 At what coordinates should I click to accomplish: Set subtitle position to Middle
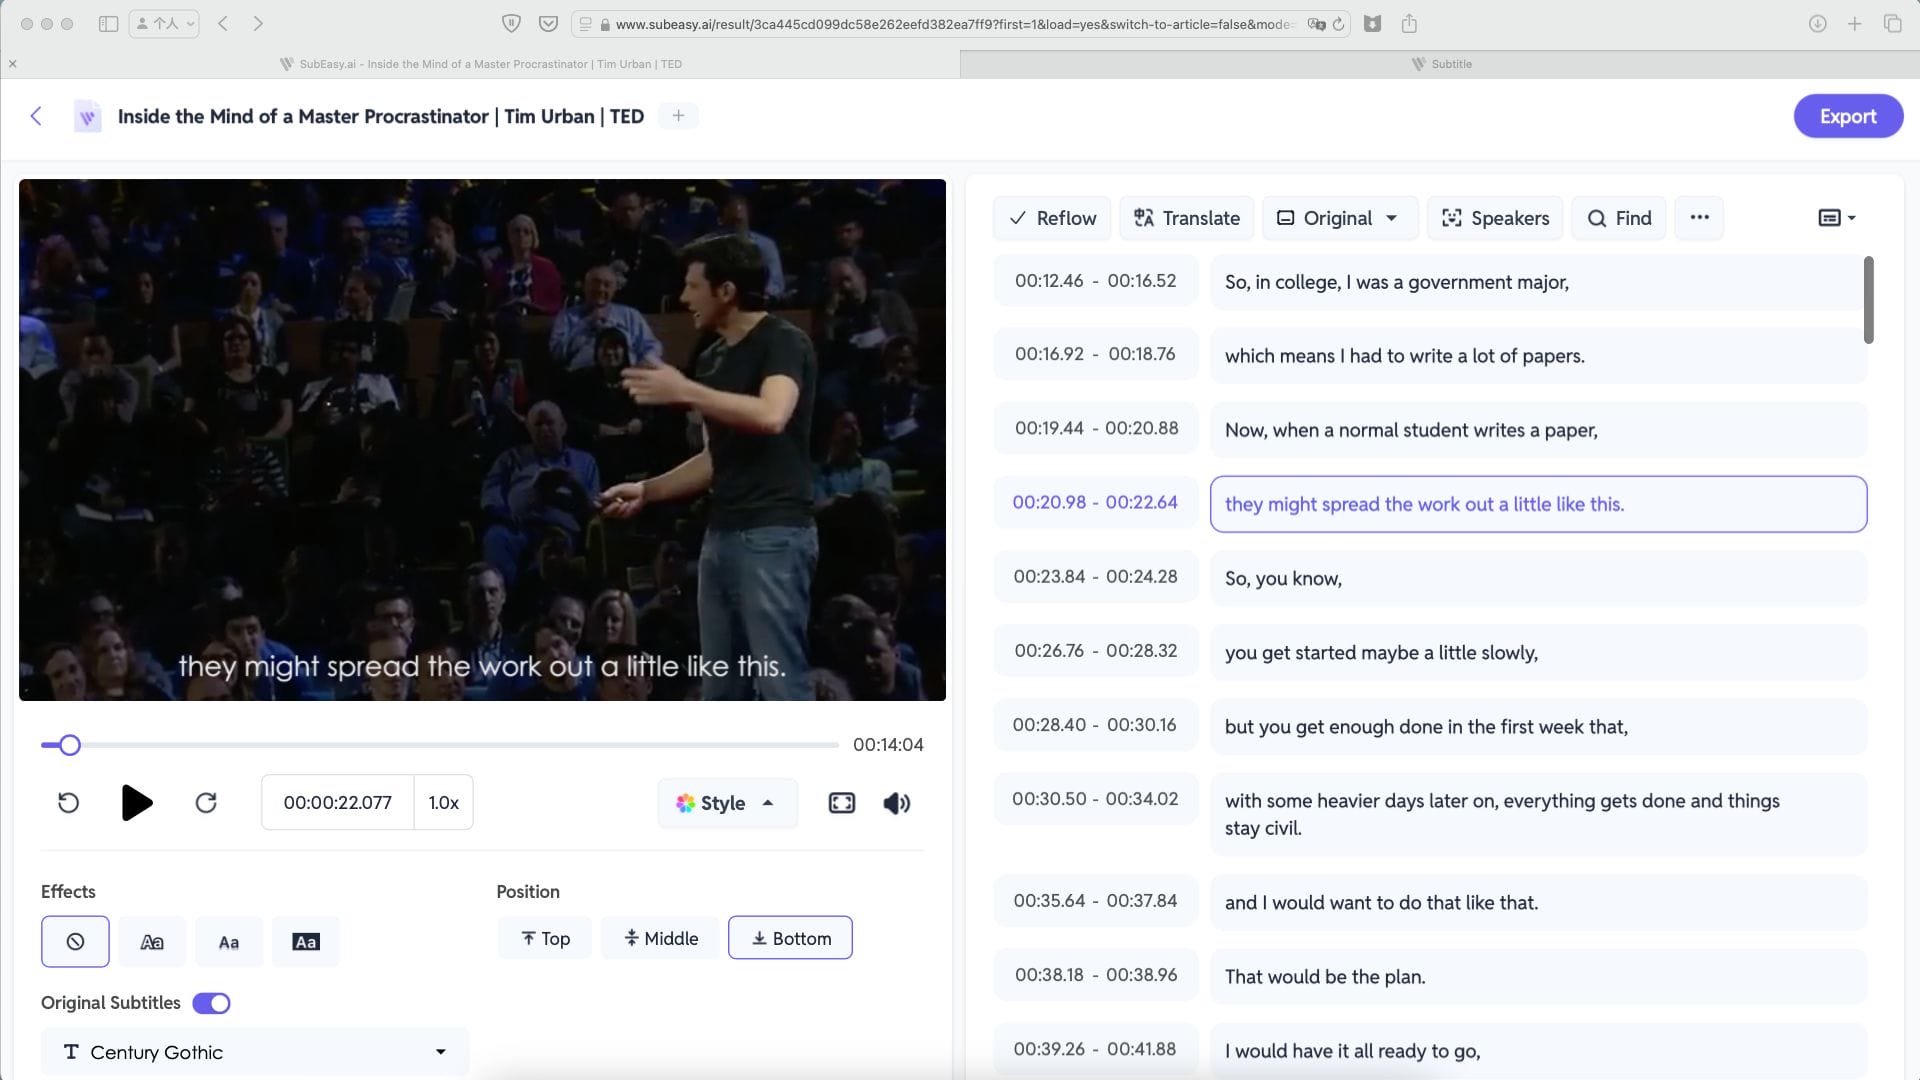tap(660, 938)
